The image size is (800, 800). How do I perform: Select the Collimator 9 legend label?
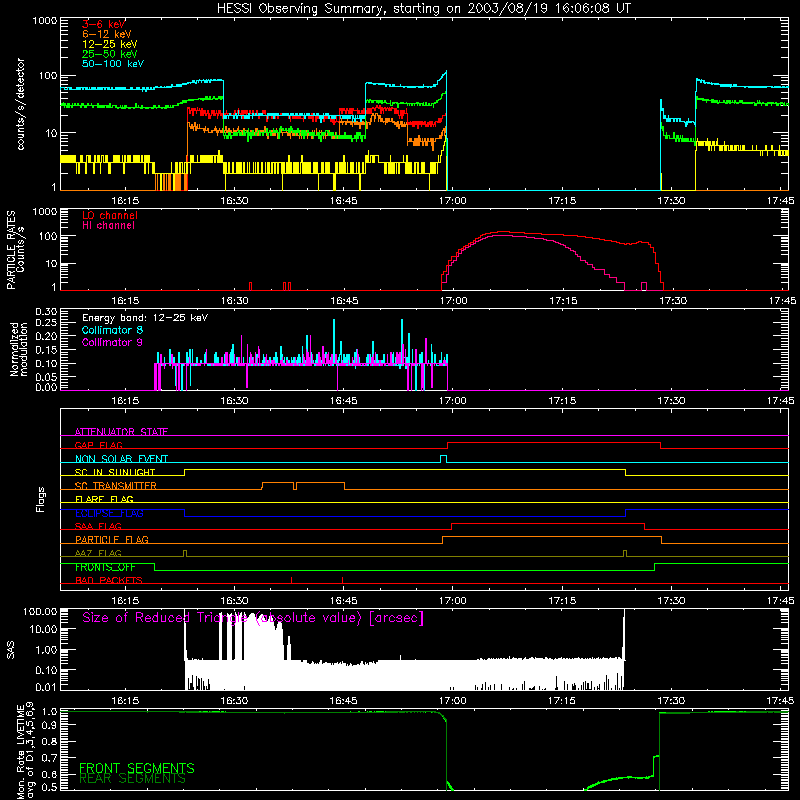coord(112,342)
